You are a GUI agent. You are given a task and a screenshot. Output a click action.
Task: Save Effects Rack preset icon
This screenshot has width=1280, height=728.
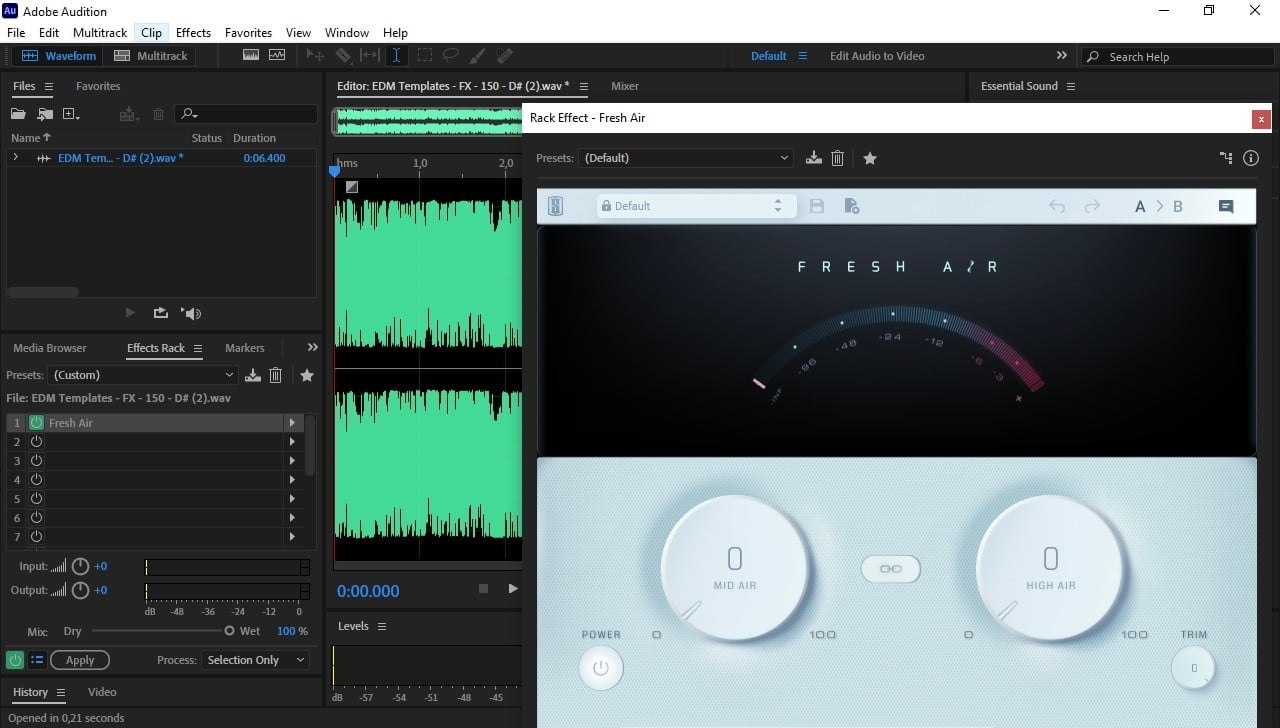253,375
